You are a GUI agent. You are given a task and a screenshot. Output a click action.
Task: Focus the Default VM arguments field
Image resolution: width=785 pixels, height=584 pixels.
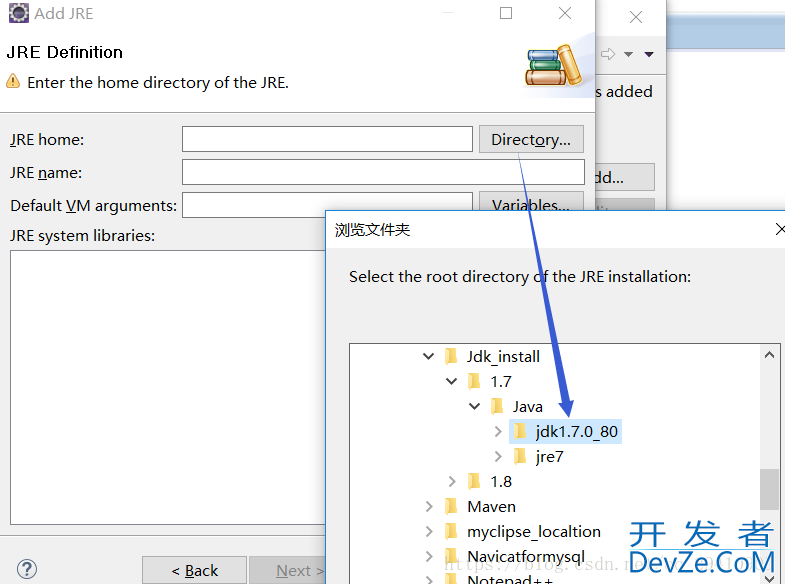327,205
